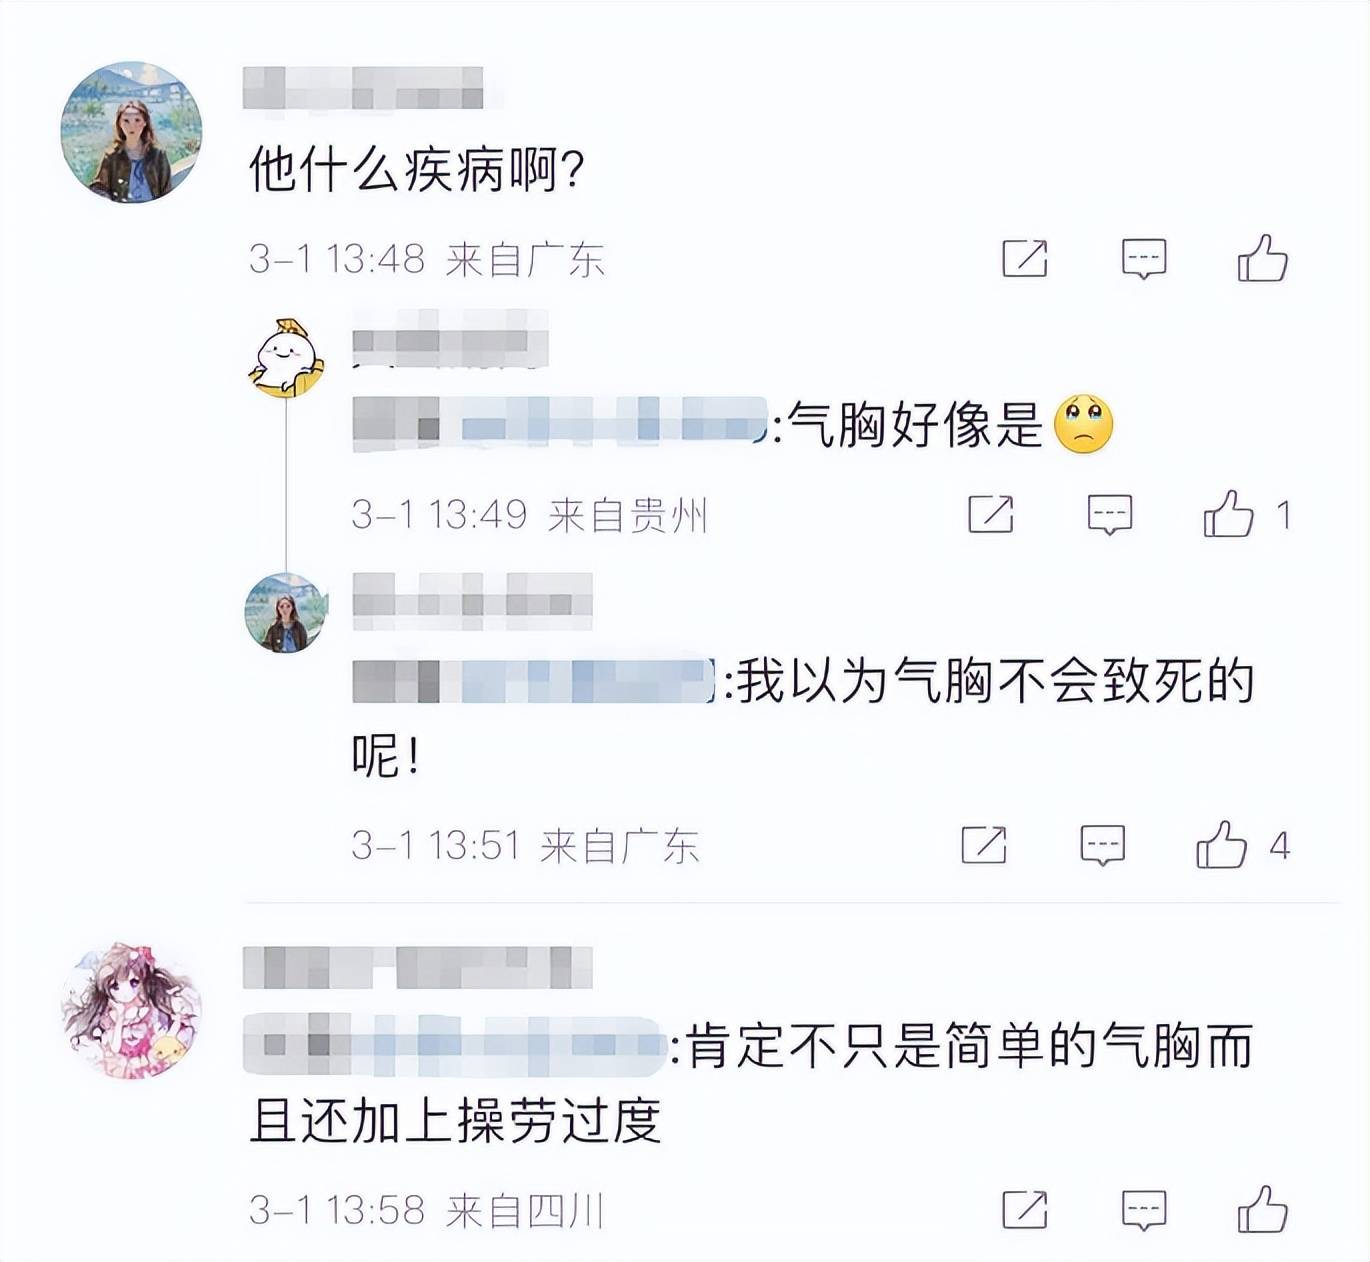The width and height of the screenshot is (1370, 1262).
Task: Open blurred mention before '肯定不只是简单的气胸'
Action: click(x=455, y=1046)
